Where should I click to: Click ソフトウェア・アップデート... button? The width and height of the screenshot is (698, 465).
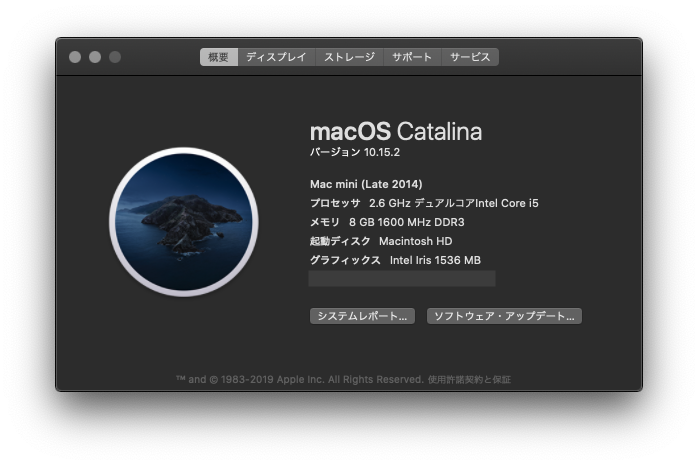tap(504, 316)
